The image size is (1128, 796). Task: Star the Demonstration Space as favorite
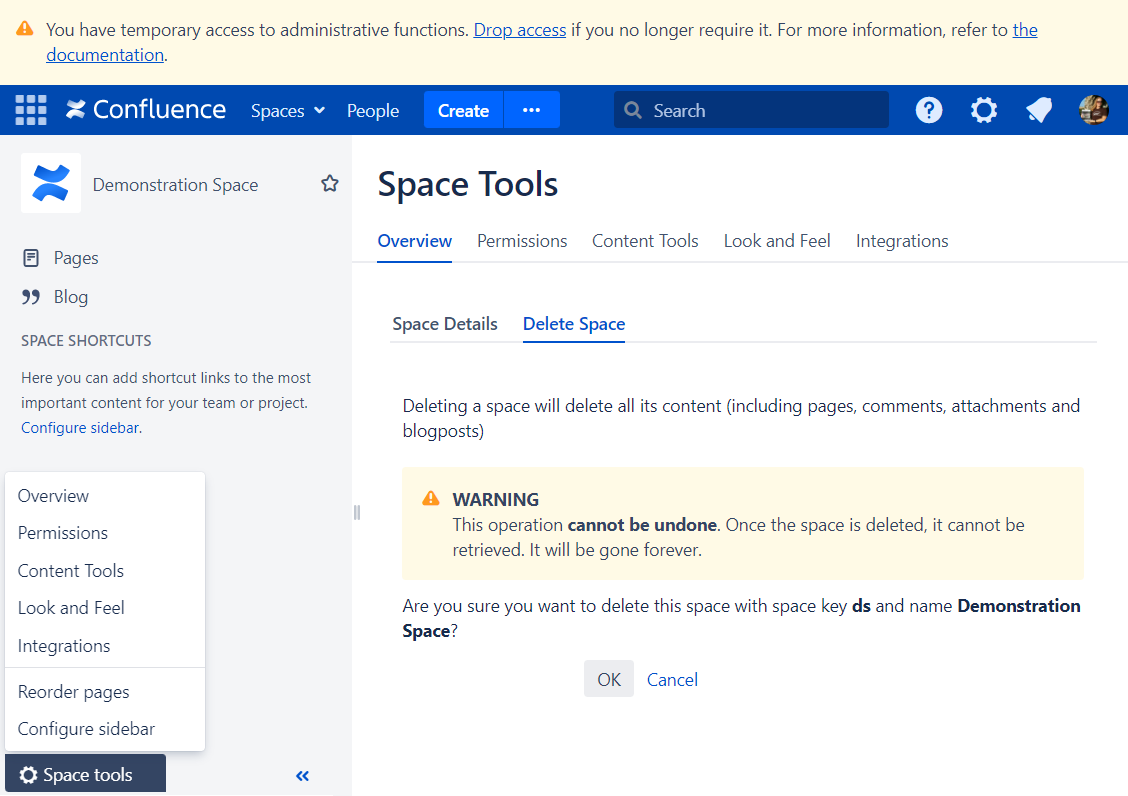329,184
